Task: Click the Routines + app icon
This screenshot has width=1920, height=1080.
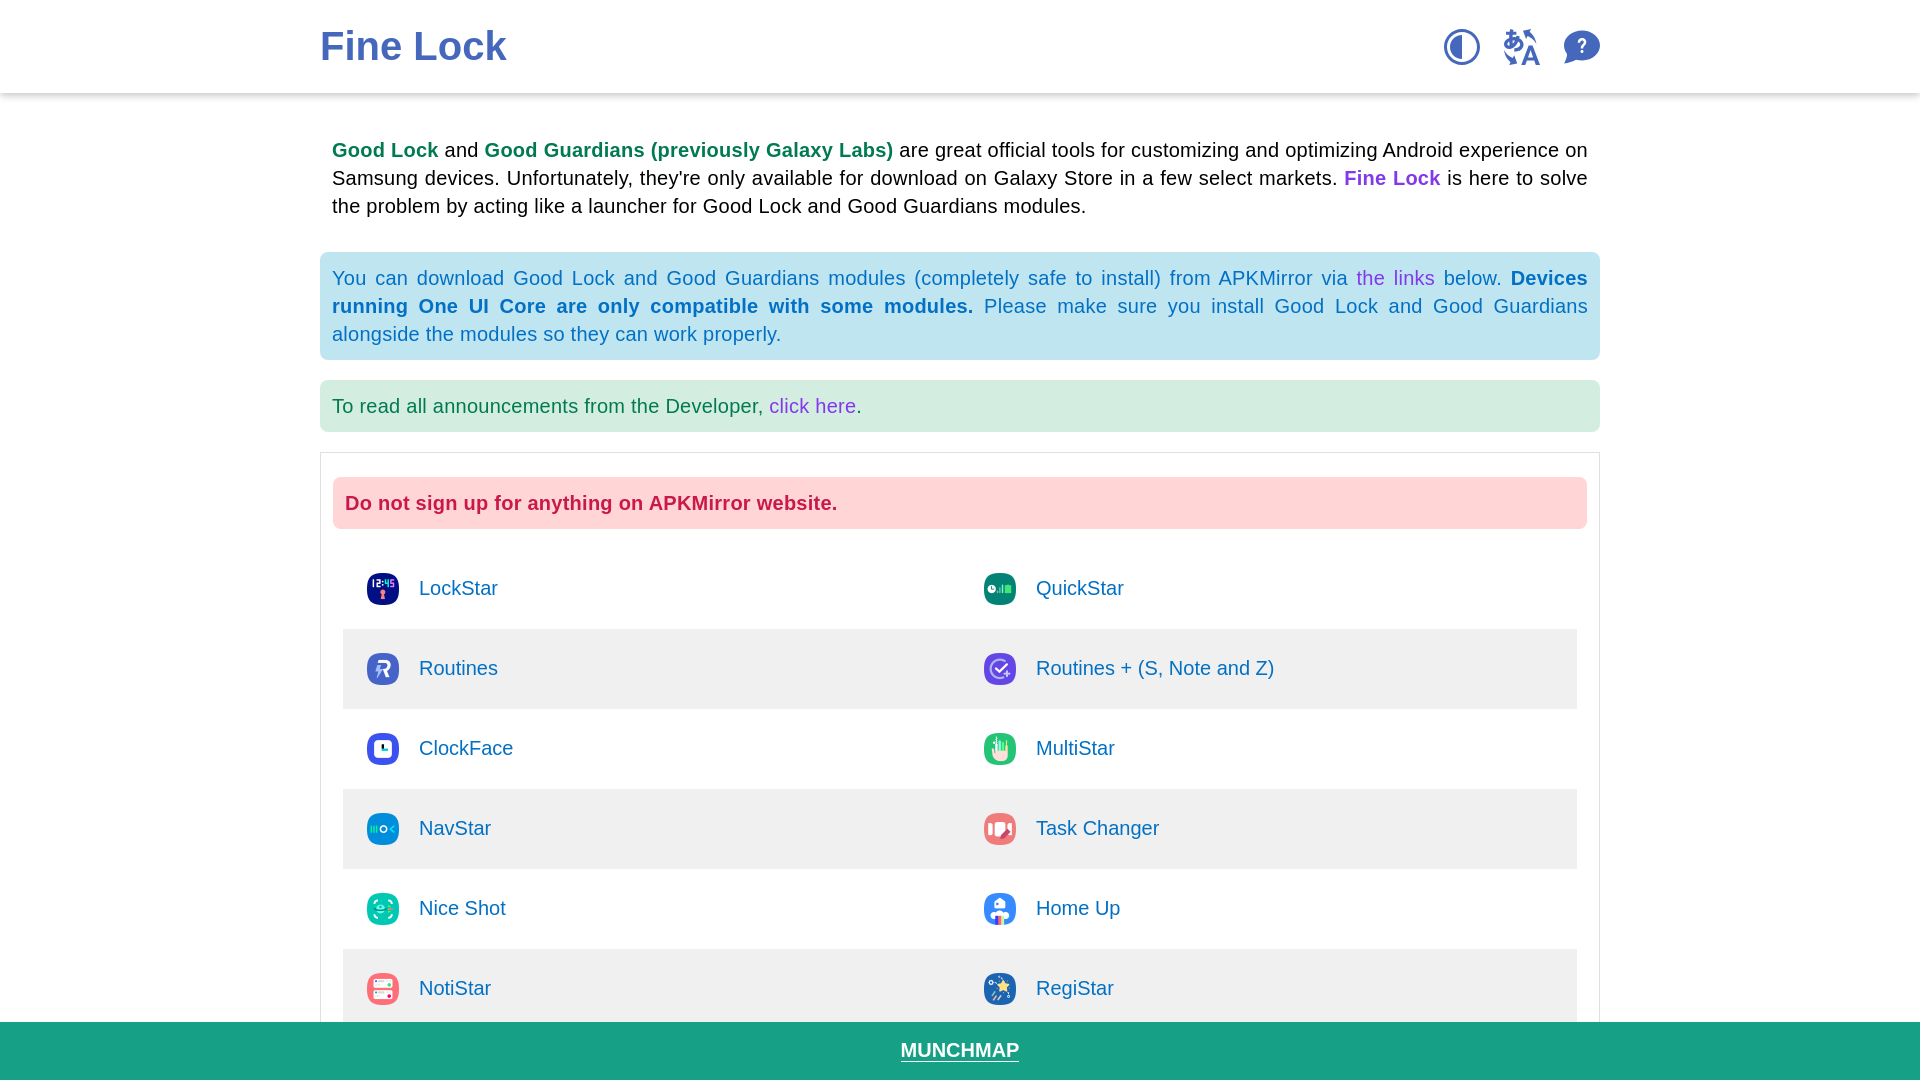Action: coord(1000,669)
